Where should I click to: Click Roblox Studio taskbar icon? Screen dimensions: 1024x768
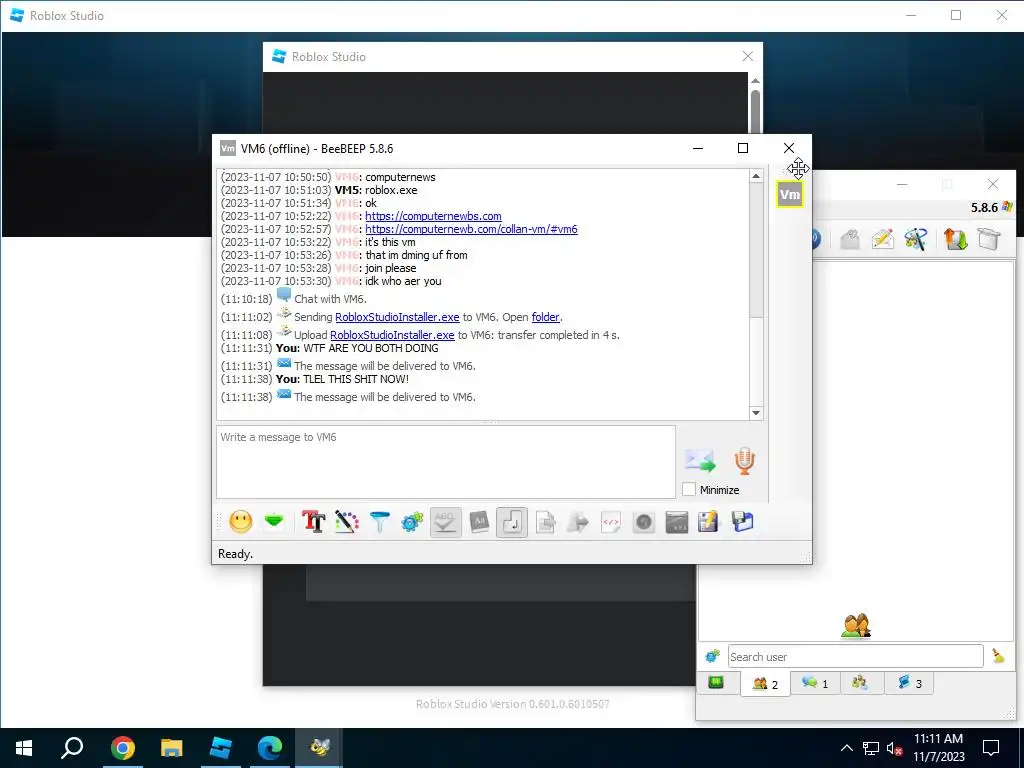coord(221,748)
